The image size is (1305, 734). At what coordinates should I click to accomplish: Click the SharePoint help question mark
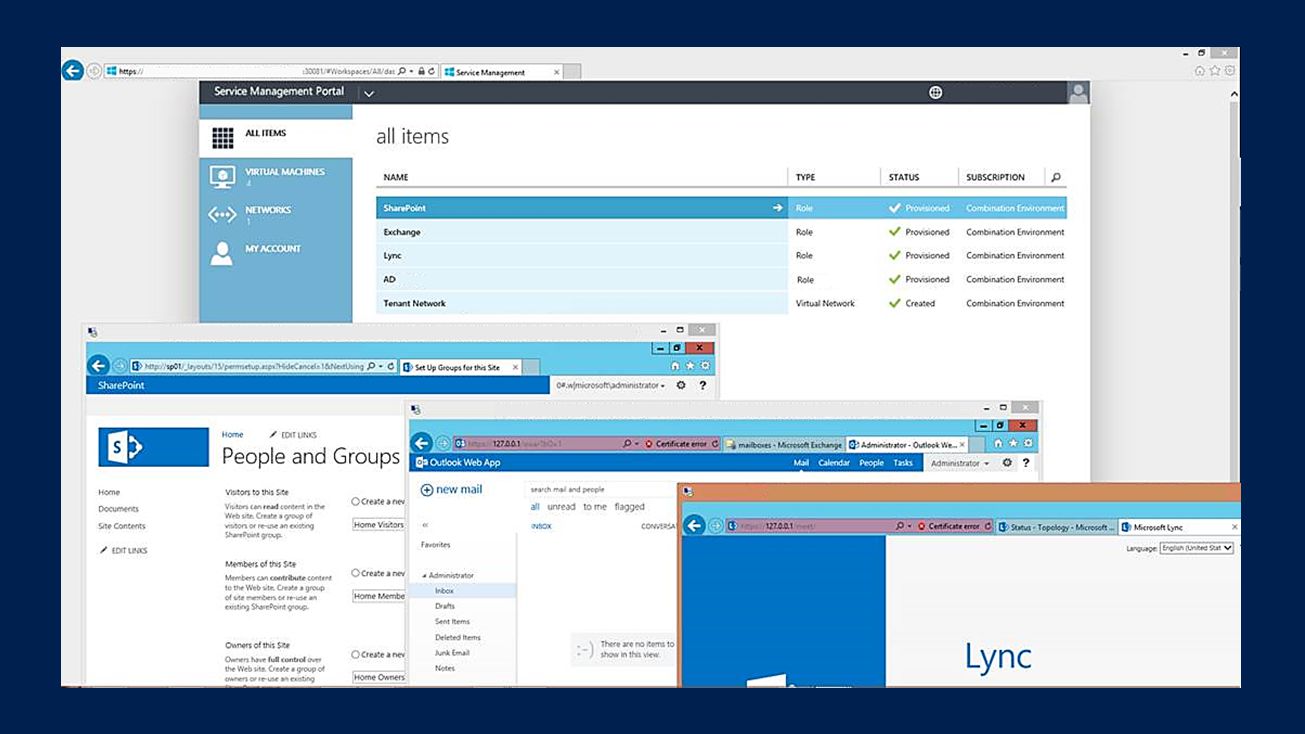tap(703, 385)
